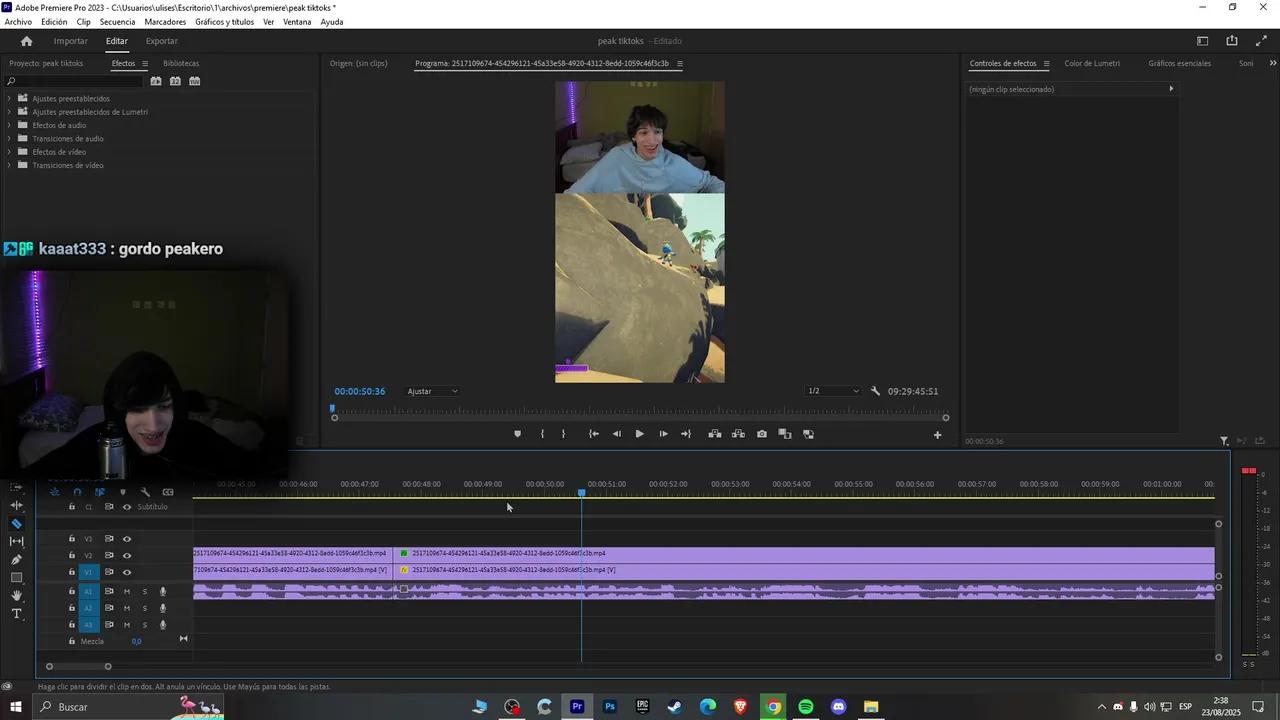The height and width of the screenshot is (720, 1280).
Task: Select the Type tool
Action: point(17,614)
